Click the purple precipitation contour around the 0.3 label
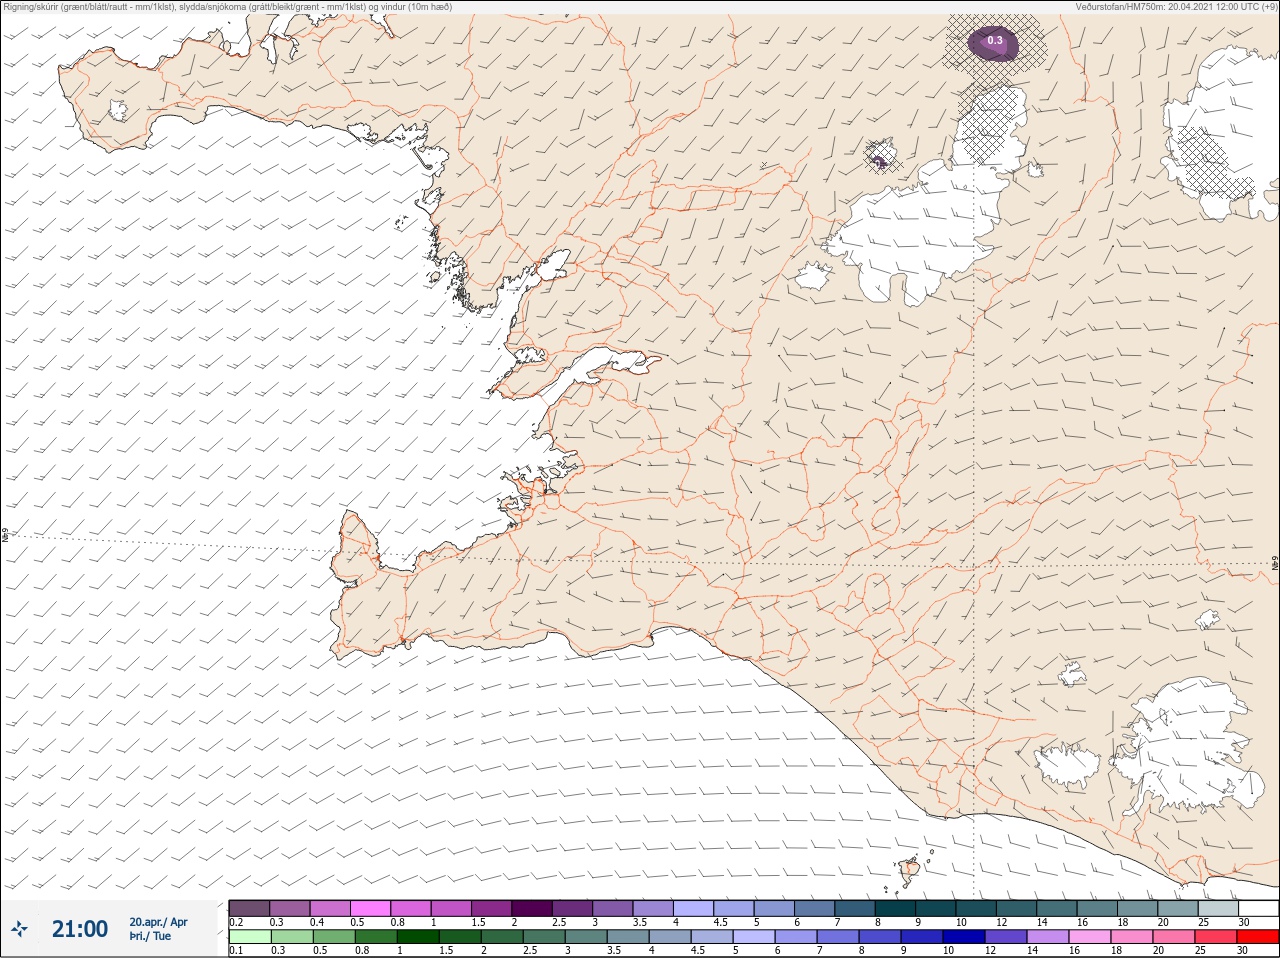The image size is (1280, 958). 994,44
